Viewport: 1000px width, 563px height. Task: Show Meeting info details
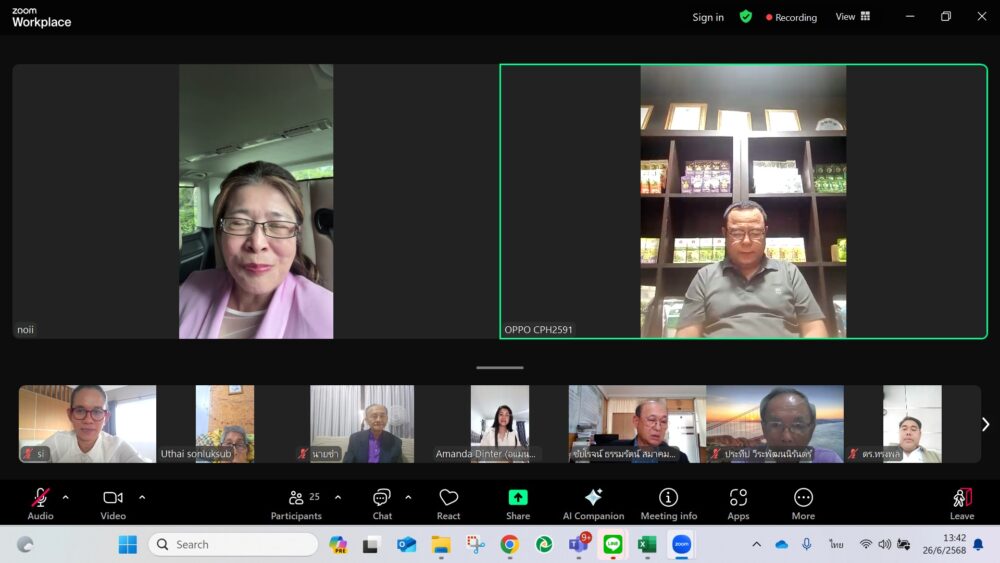click(668, 503)
